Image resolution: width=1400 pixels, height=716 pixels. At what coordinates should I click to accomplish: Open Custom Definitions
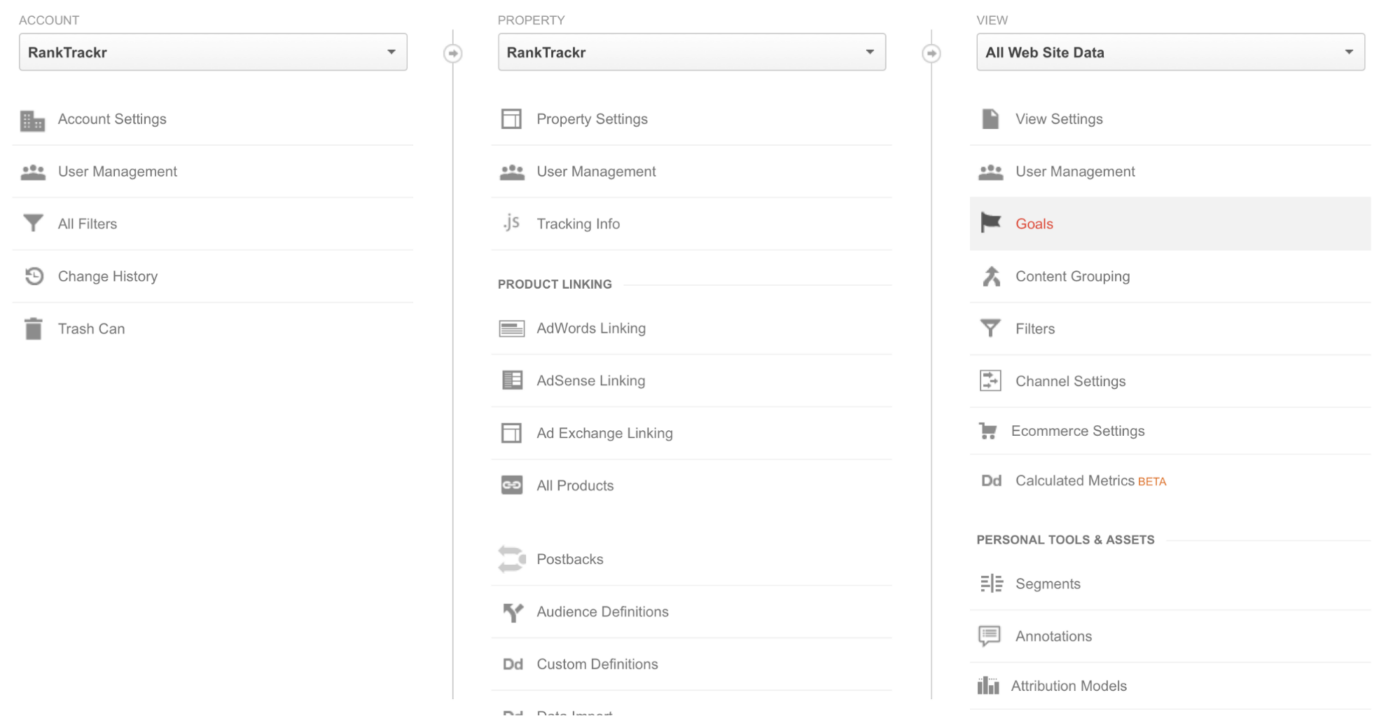pos(691,664)
